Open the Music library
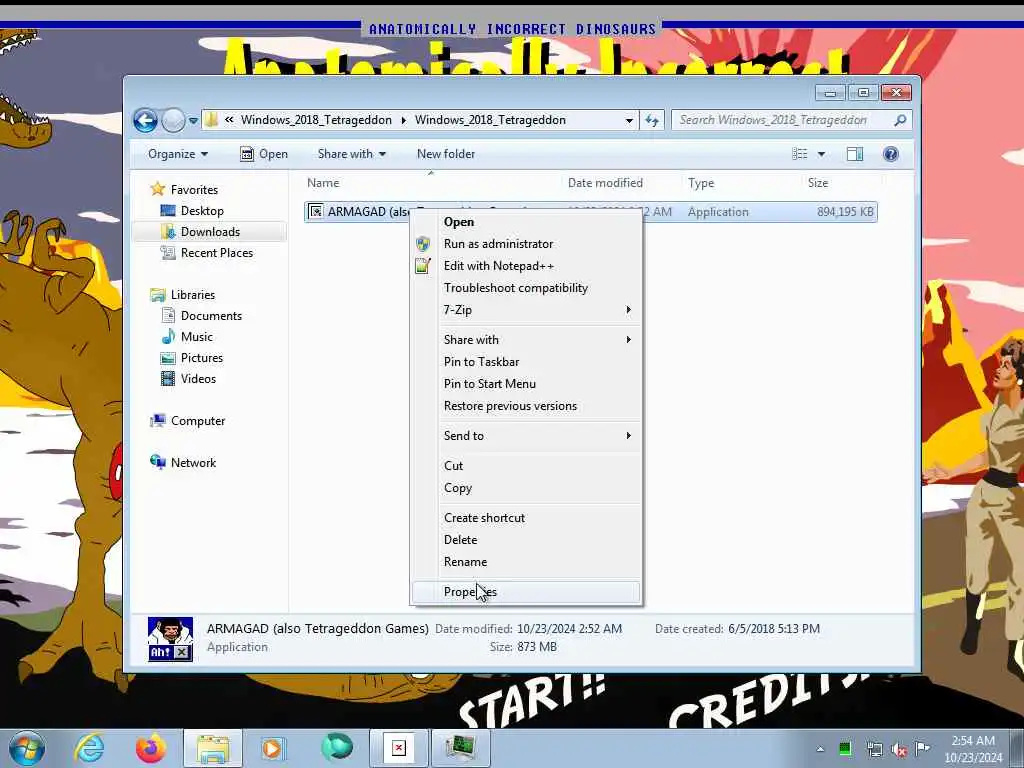Image resolution: width=1024 pixels, height=768 pixels. (187, 337)
